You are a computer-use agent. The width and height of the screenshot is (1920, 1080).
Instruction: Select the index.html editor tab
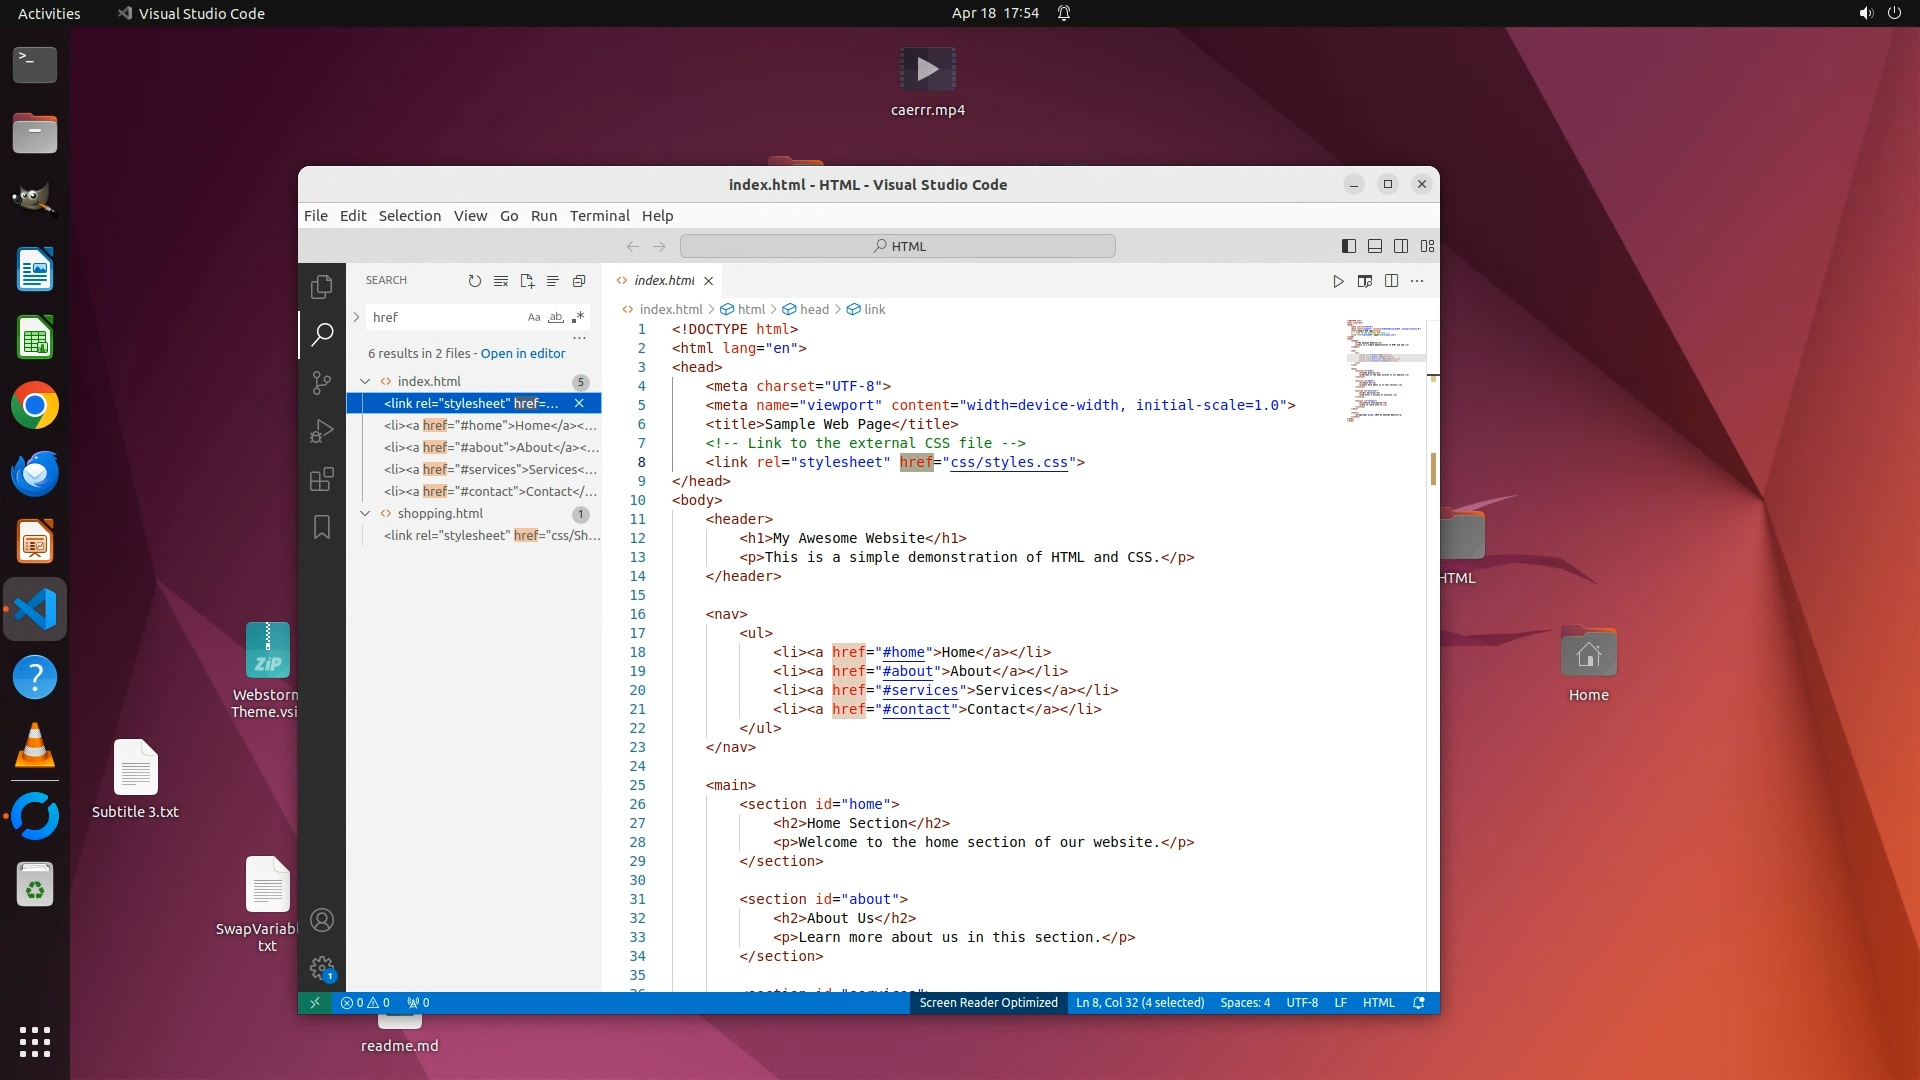pos(663,281)
